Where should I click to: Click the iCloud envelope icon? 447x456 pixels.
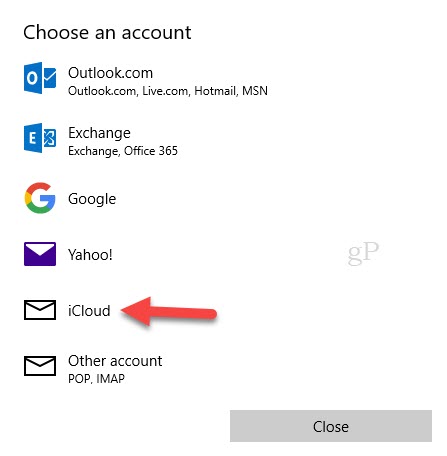pyautogui.click(x=40, y=310)
